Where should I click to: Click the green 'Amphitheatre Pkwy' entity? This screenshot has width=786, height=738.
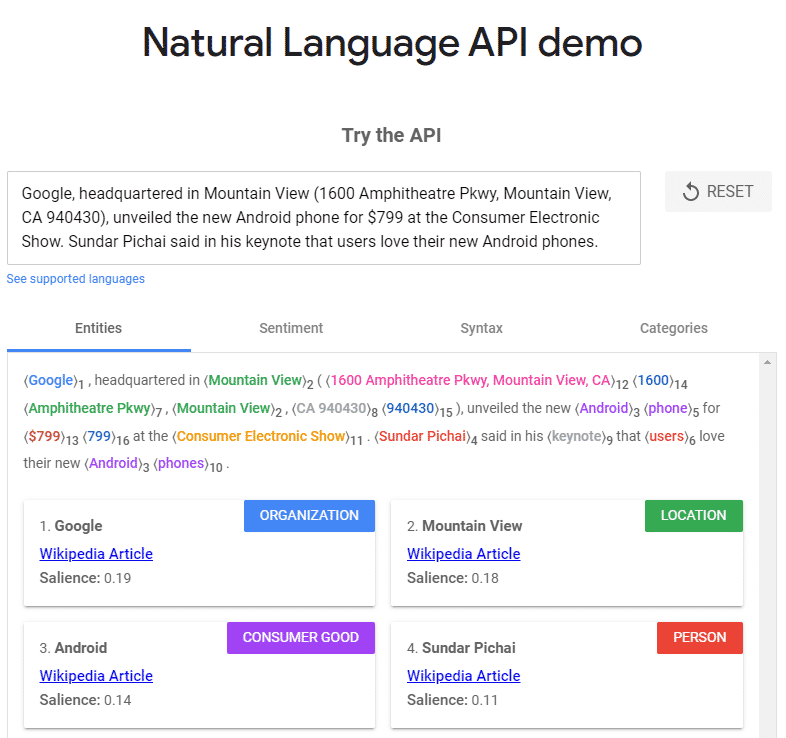(89, 409)
